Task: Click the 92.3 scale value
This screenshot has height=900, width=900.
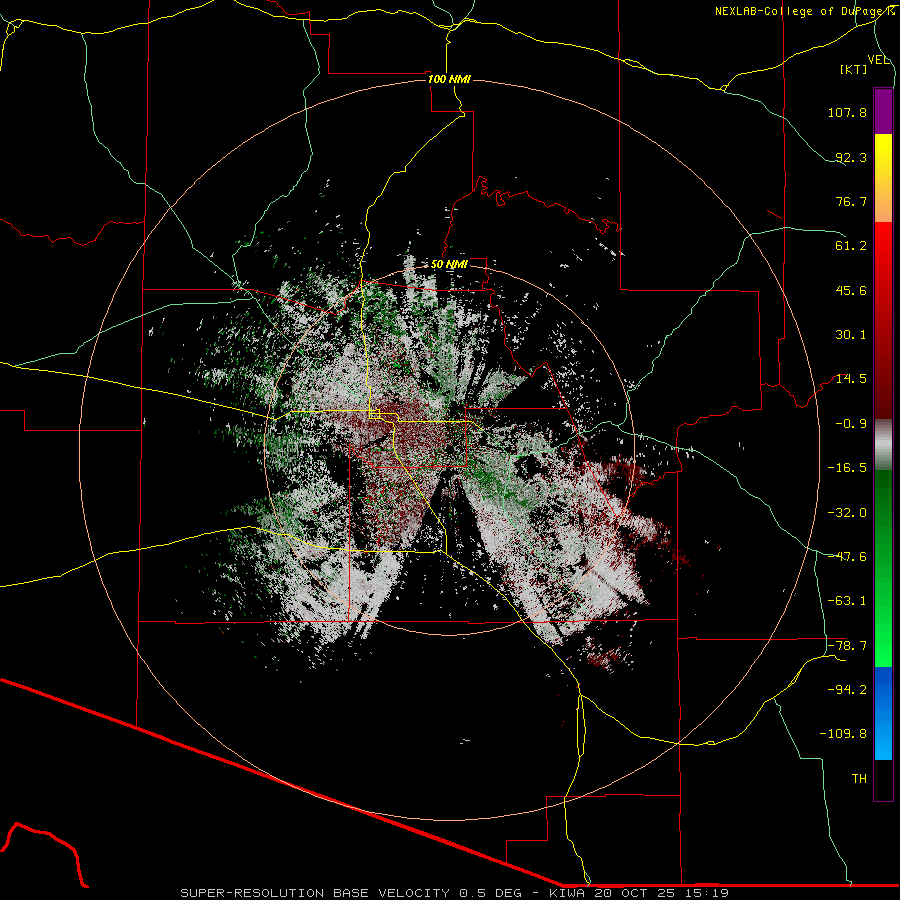Action: (851, 157)
